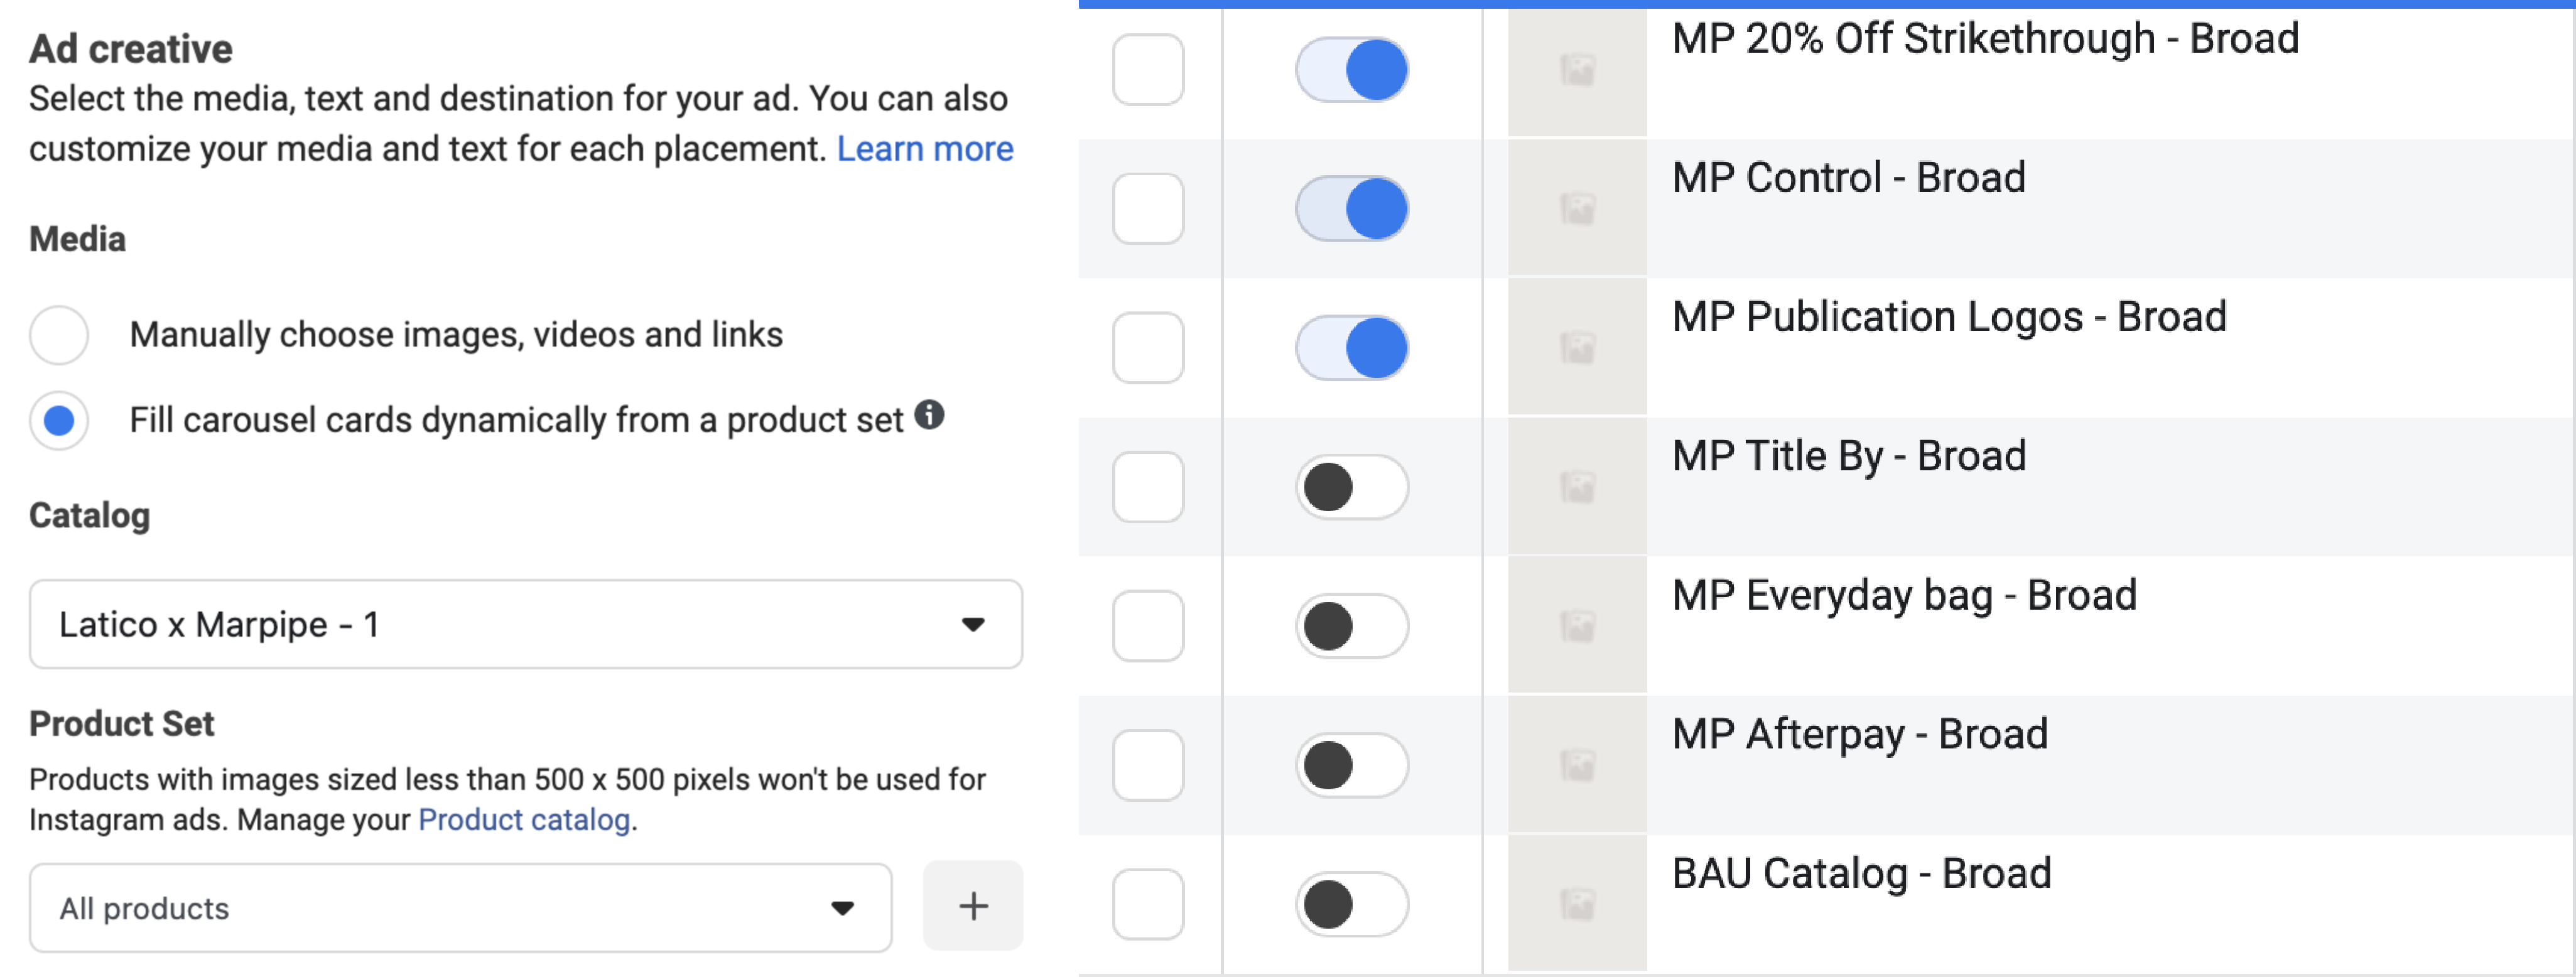The image size is (2576, 977).
Task: Select Manually choose images, videos and links
Action: pos(59,335)
